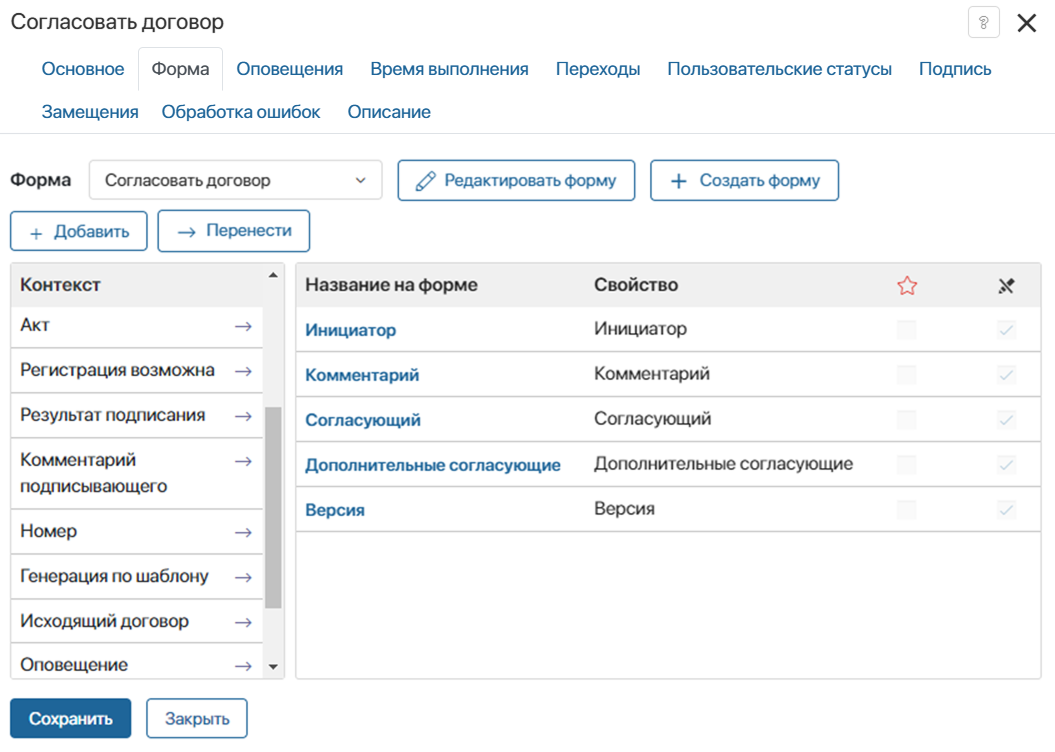This screenshot has height=752, width=1055.
Task: Save changes with Сохранить button
Action: (71, 718)
